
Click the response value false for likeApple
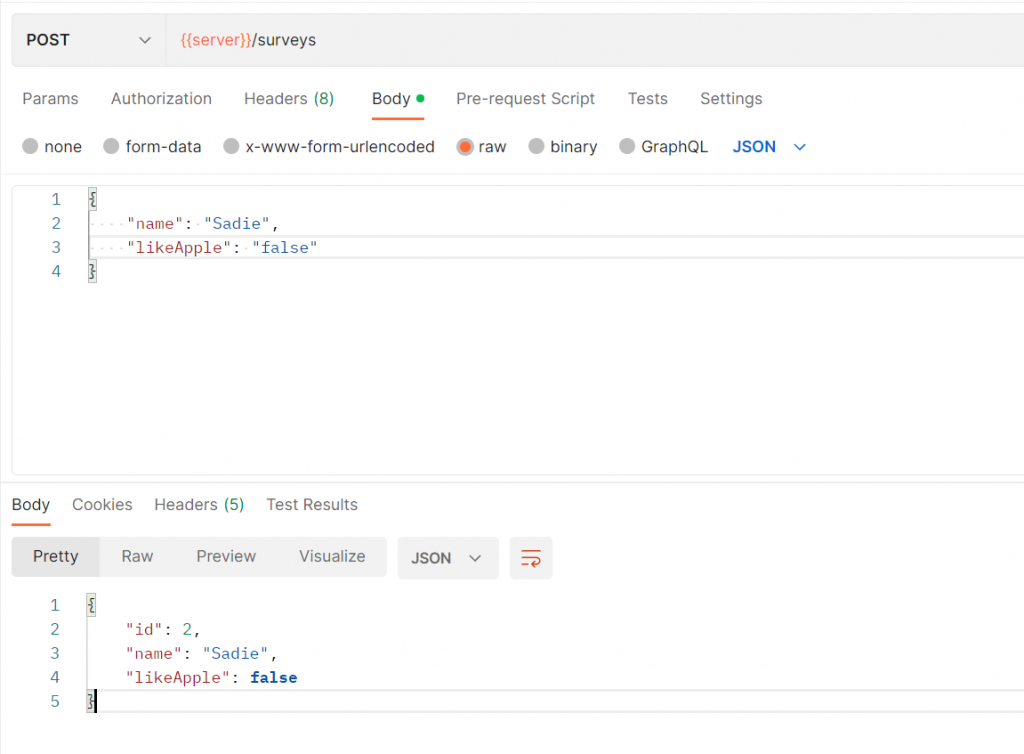(274, 678)
